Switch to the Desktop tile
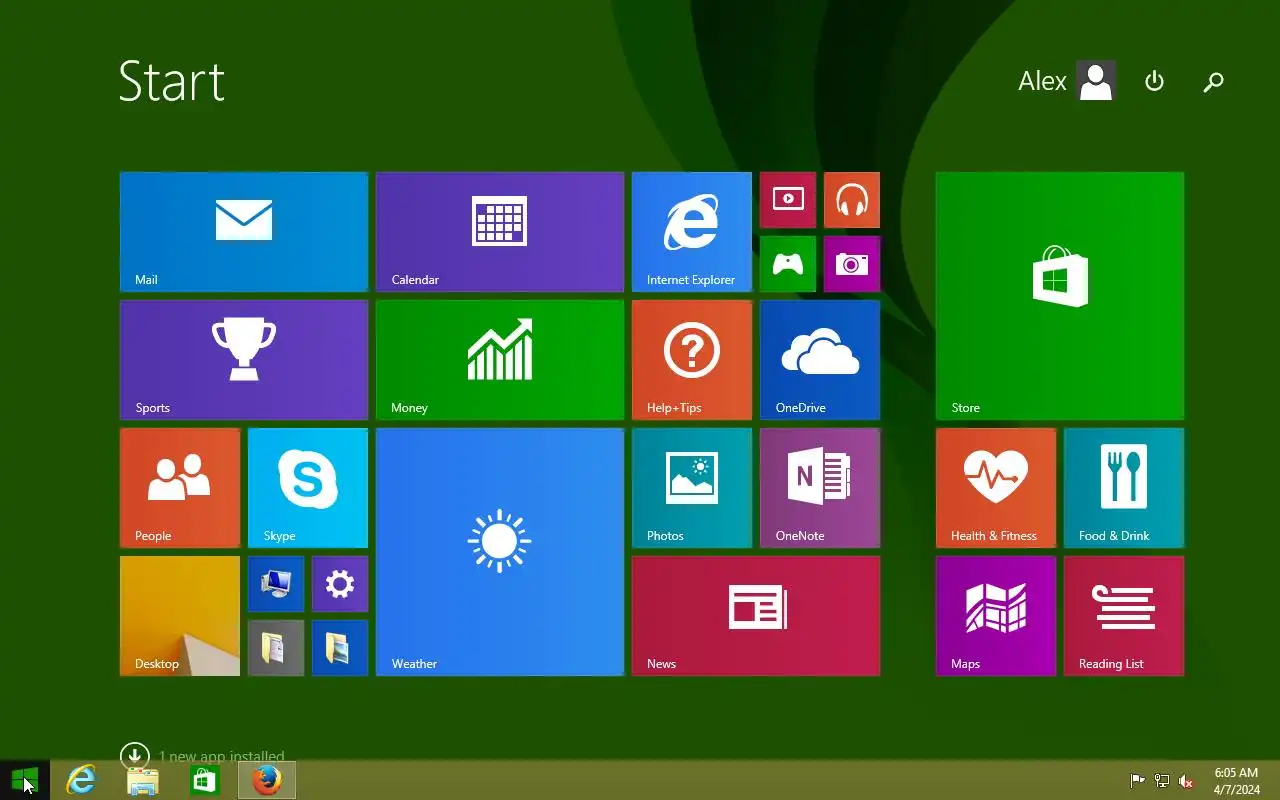Image resolution: width=1280 pixels, height=800 pixels. tap(180, 616)
